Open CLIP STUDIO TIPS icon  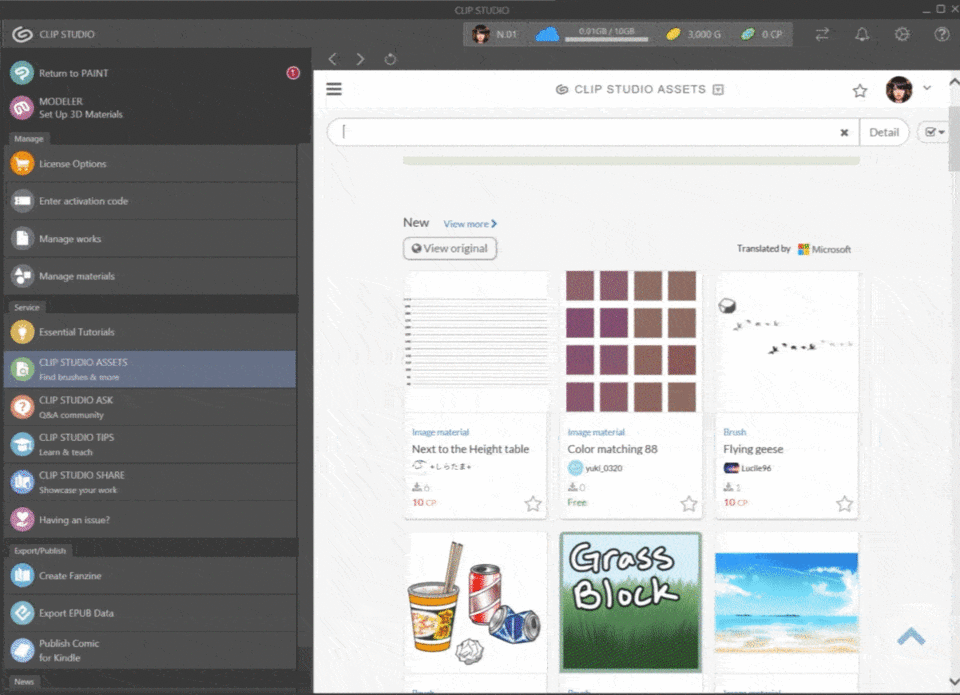[22, 445]
